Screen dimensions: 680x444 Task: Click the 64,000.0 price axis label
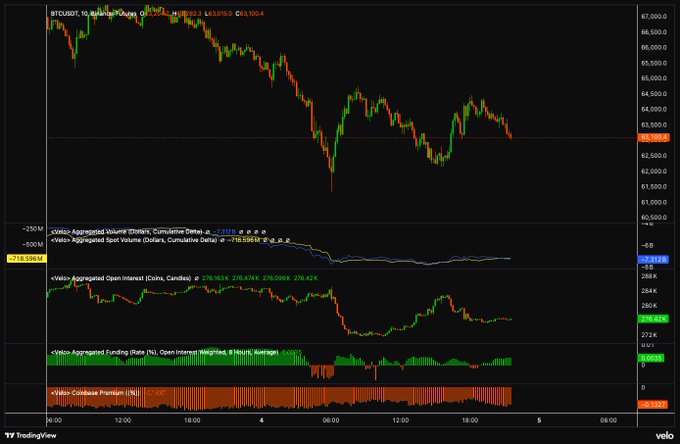[654, 109]
